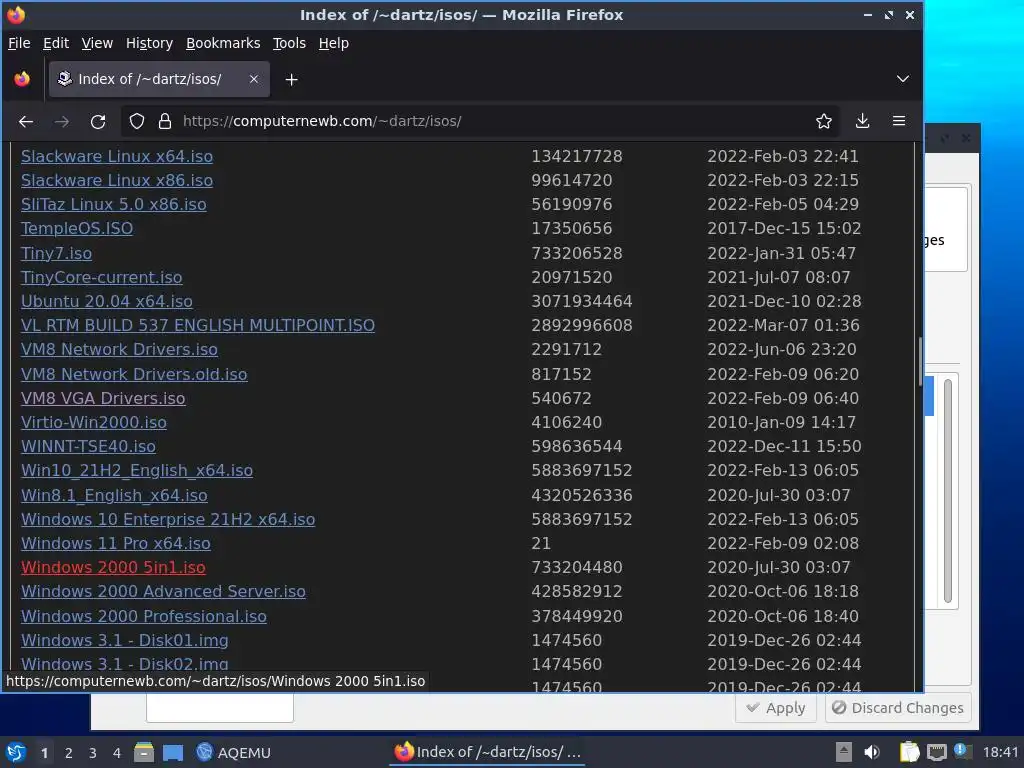Open the Ubuntu 20.04 x64.iso link
This screenshot has width=1024, height=768.
click(106, 302)
